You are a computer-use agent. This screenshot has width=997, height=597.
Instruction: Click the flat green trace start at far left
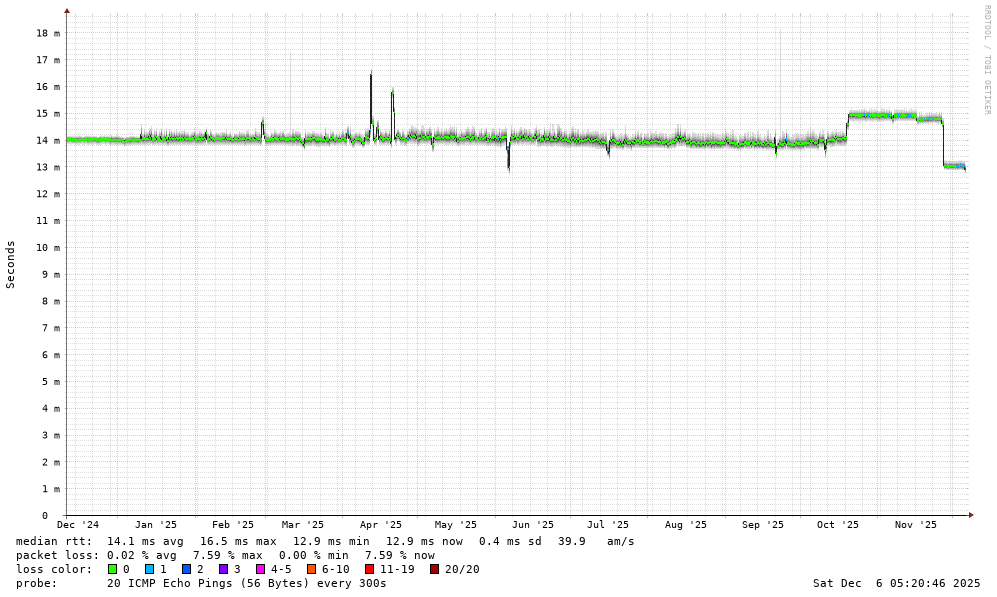pos(90,140)
